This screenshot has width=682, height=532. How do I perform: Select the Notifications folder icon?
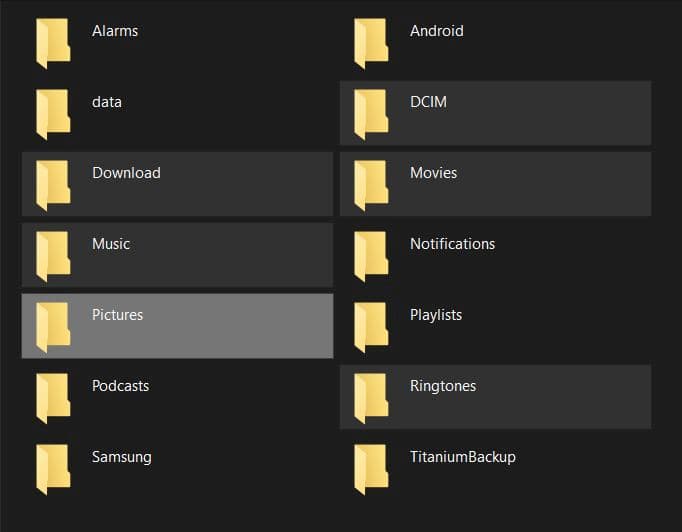tap(371, 256)
